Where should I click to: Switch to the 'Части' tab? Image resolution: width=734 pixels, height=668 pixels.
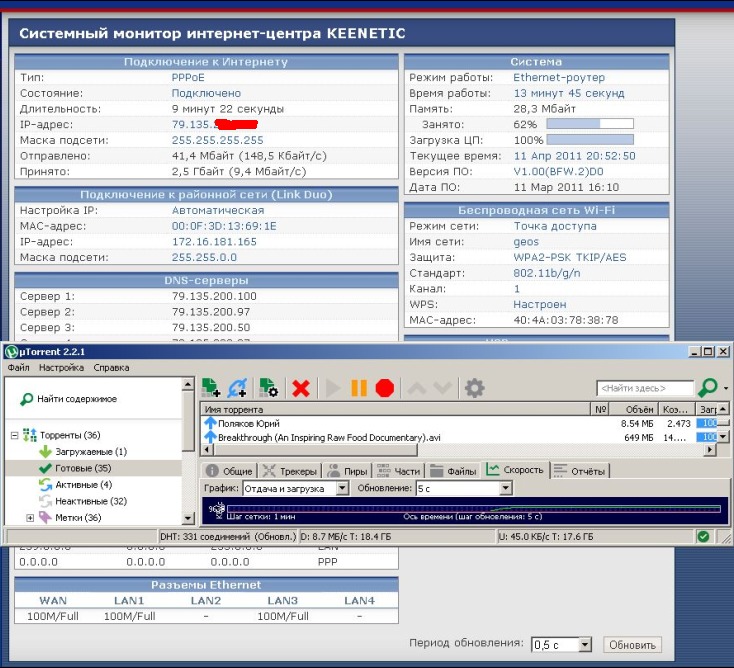point(399,471)
